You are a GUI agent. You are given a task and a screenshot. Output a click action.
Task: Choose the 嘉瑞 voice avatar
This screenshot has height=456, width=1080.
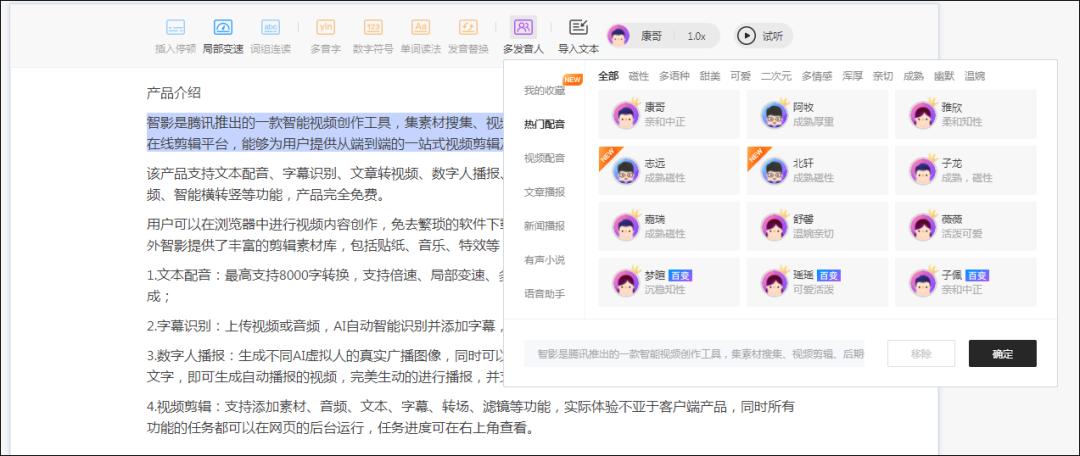point(625,227)
